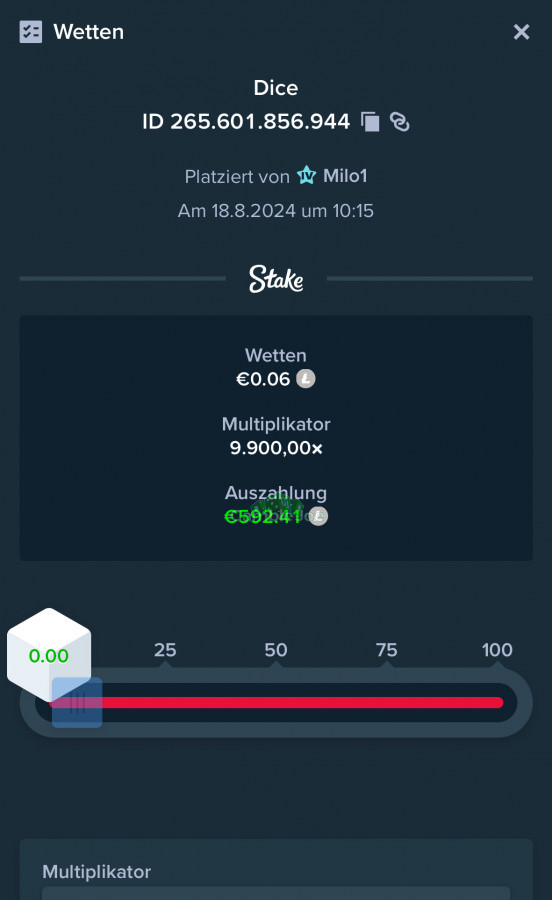Click the green payout amount €592.41
This screenshot has width=552, height=900.
tap(263, 517)
